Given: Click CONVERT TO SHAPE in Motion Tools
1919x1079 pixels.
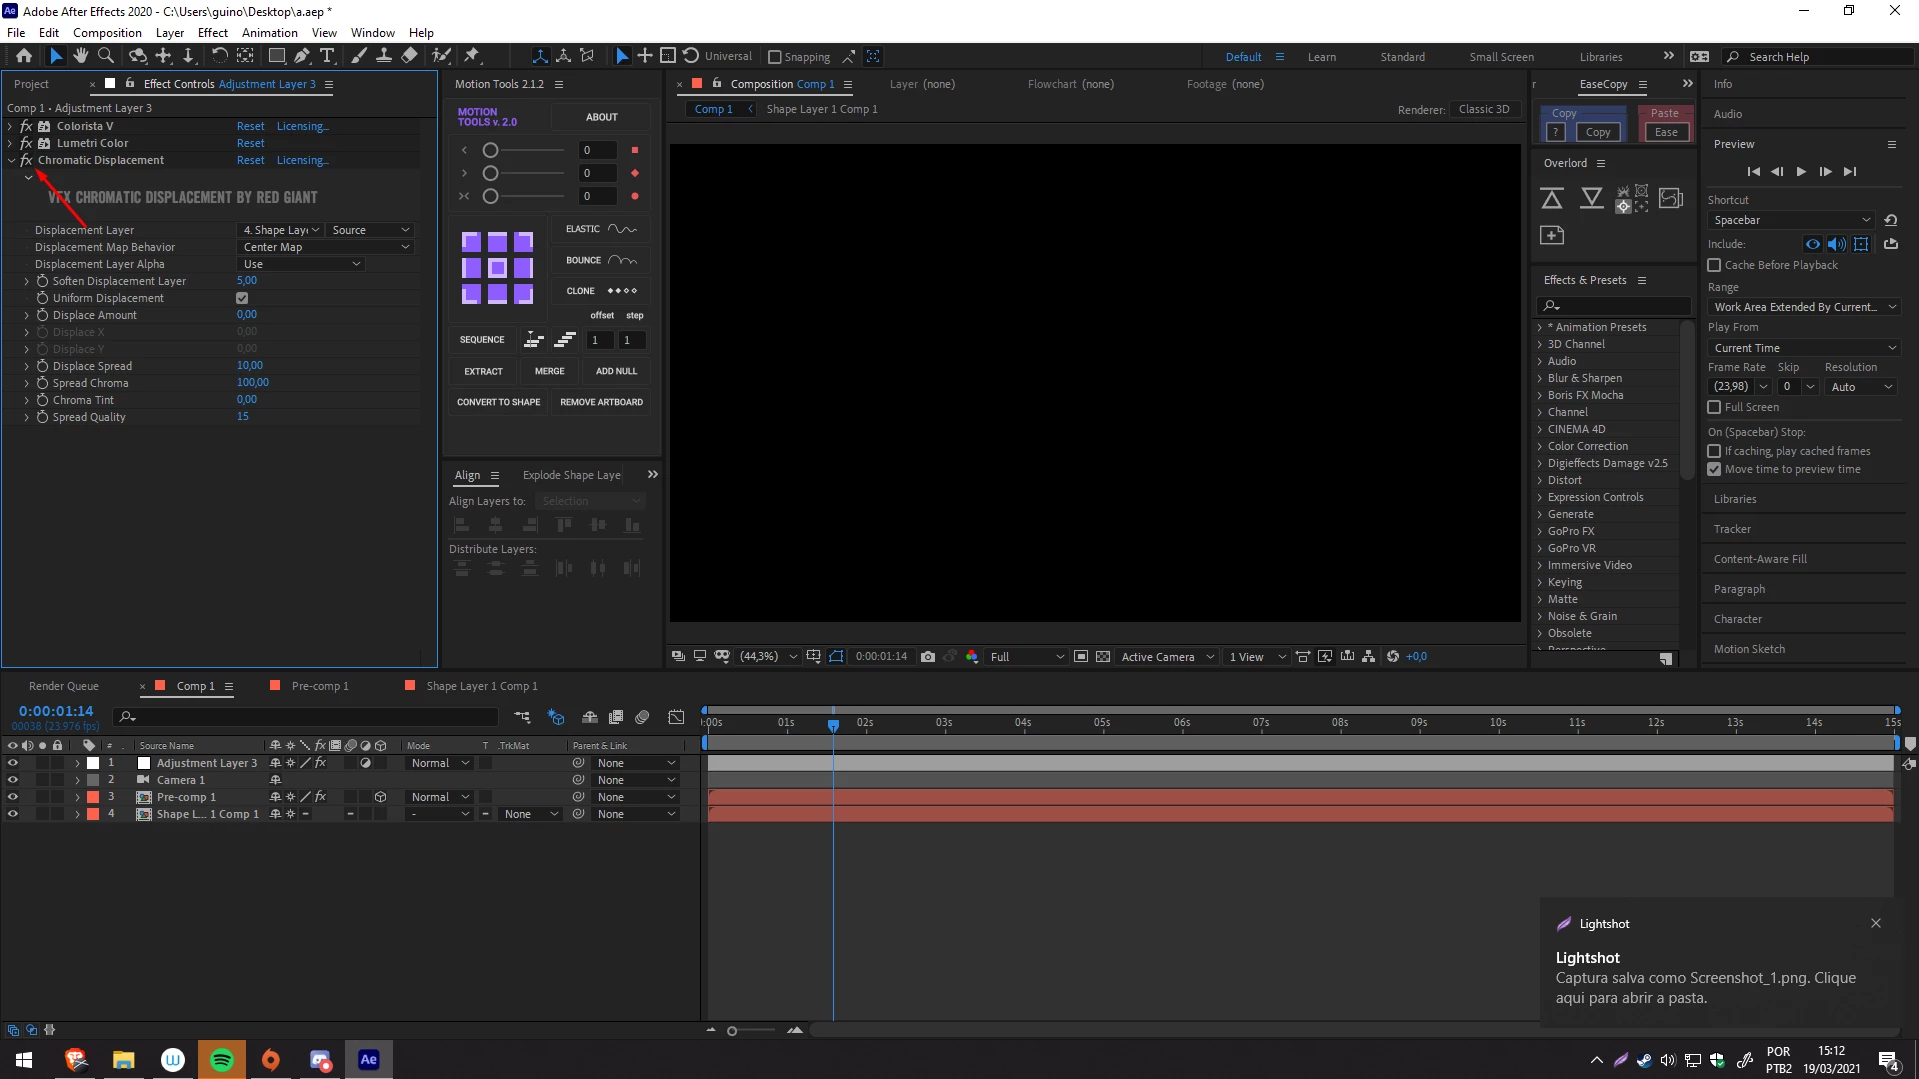Looking at the screenshot, I should (498, 402).
